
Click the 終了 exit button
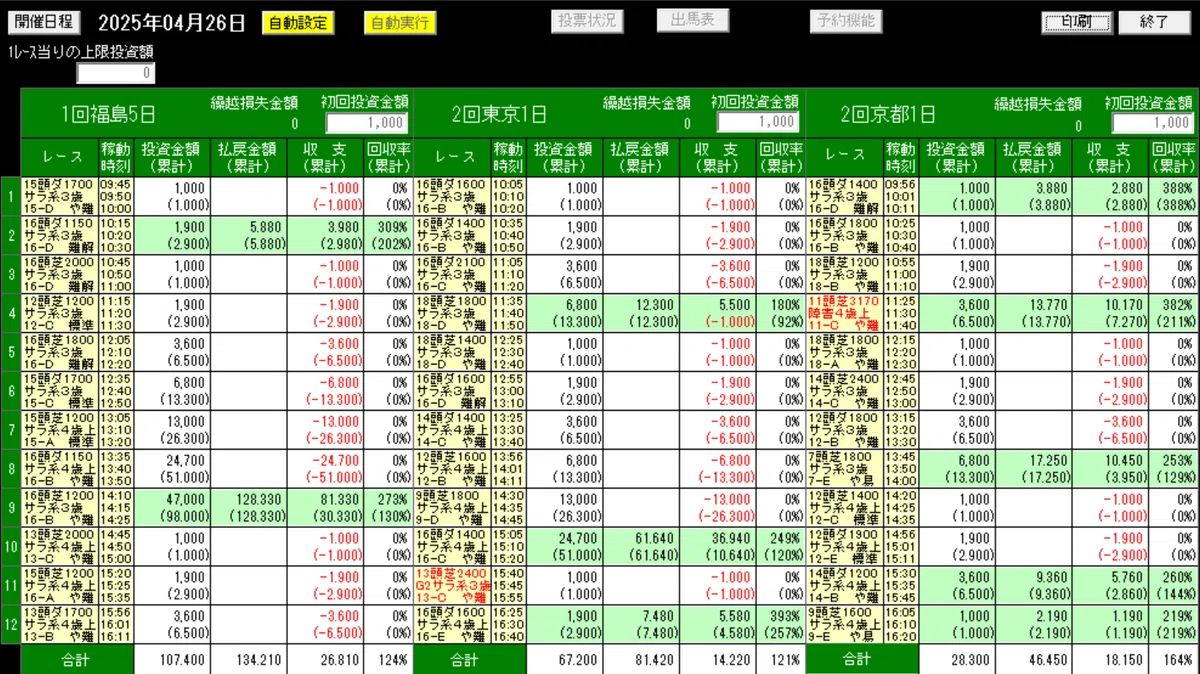click(x=1154, y=22)
